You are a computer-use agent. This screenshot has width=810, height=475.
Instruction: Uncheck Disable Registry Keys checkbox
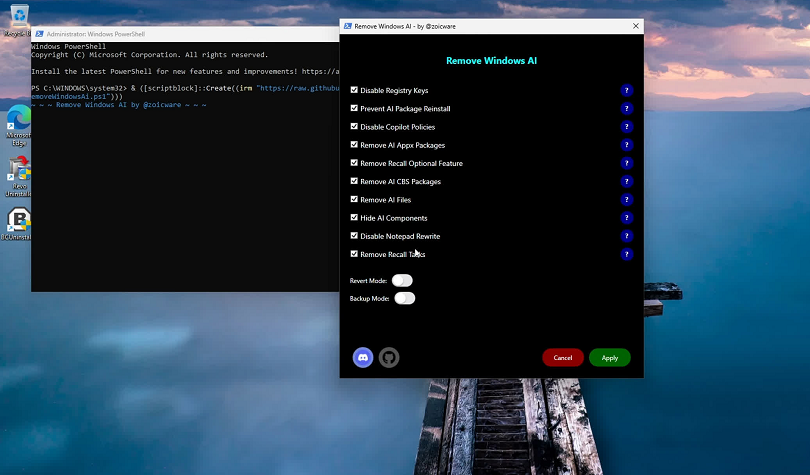click(354, 91)
